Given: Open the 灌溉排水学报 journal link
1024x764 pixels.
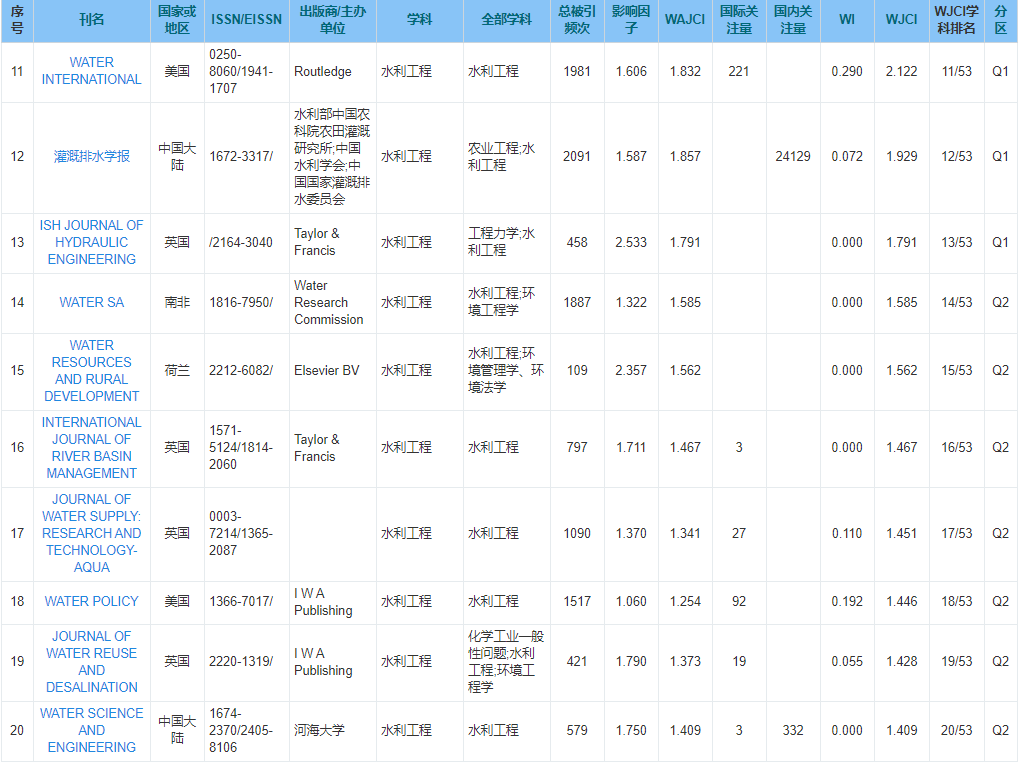Looking at the screenshot, I should (x=91, y=157).
